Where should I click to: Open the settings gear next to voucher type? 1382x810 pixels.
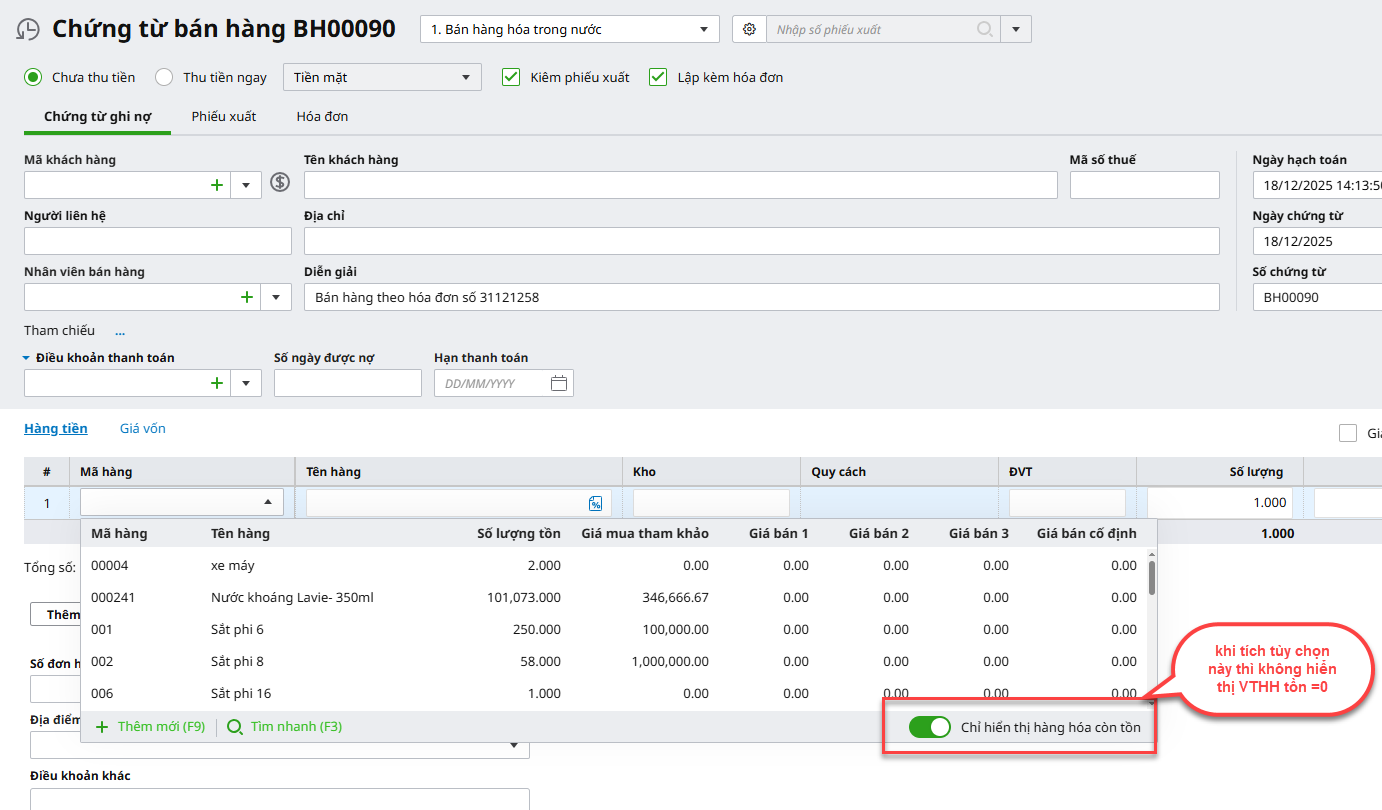(x=749, y=30)
